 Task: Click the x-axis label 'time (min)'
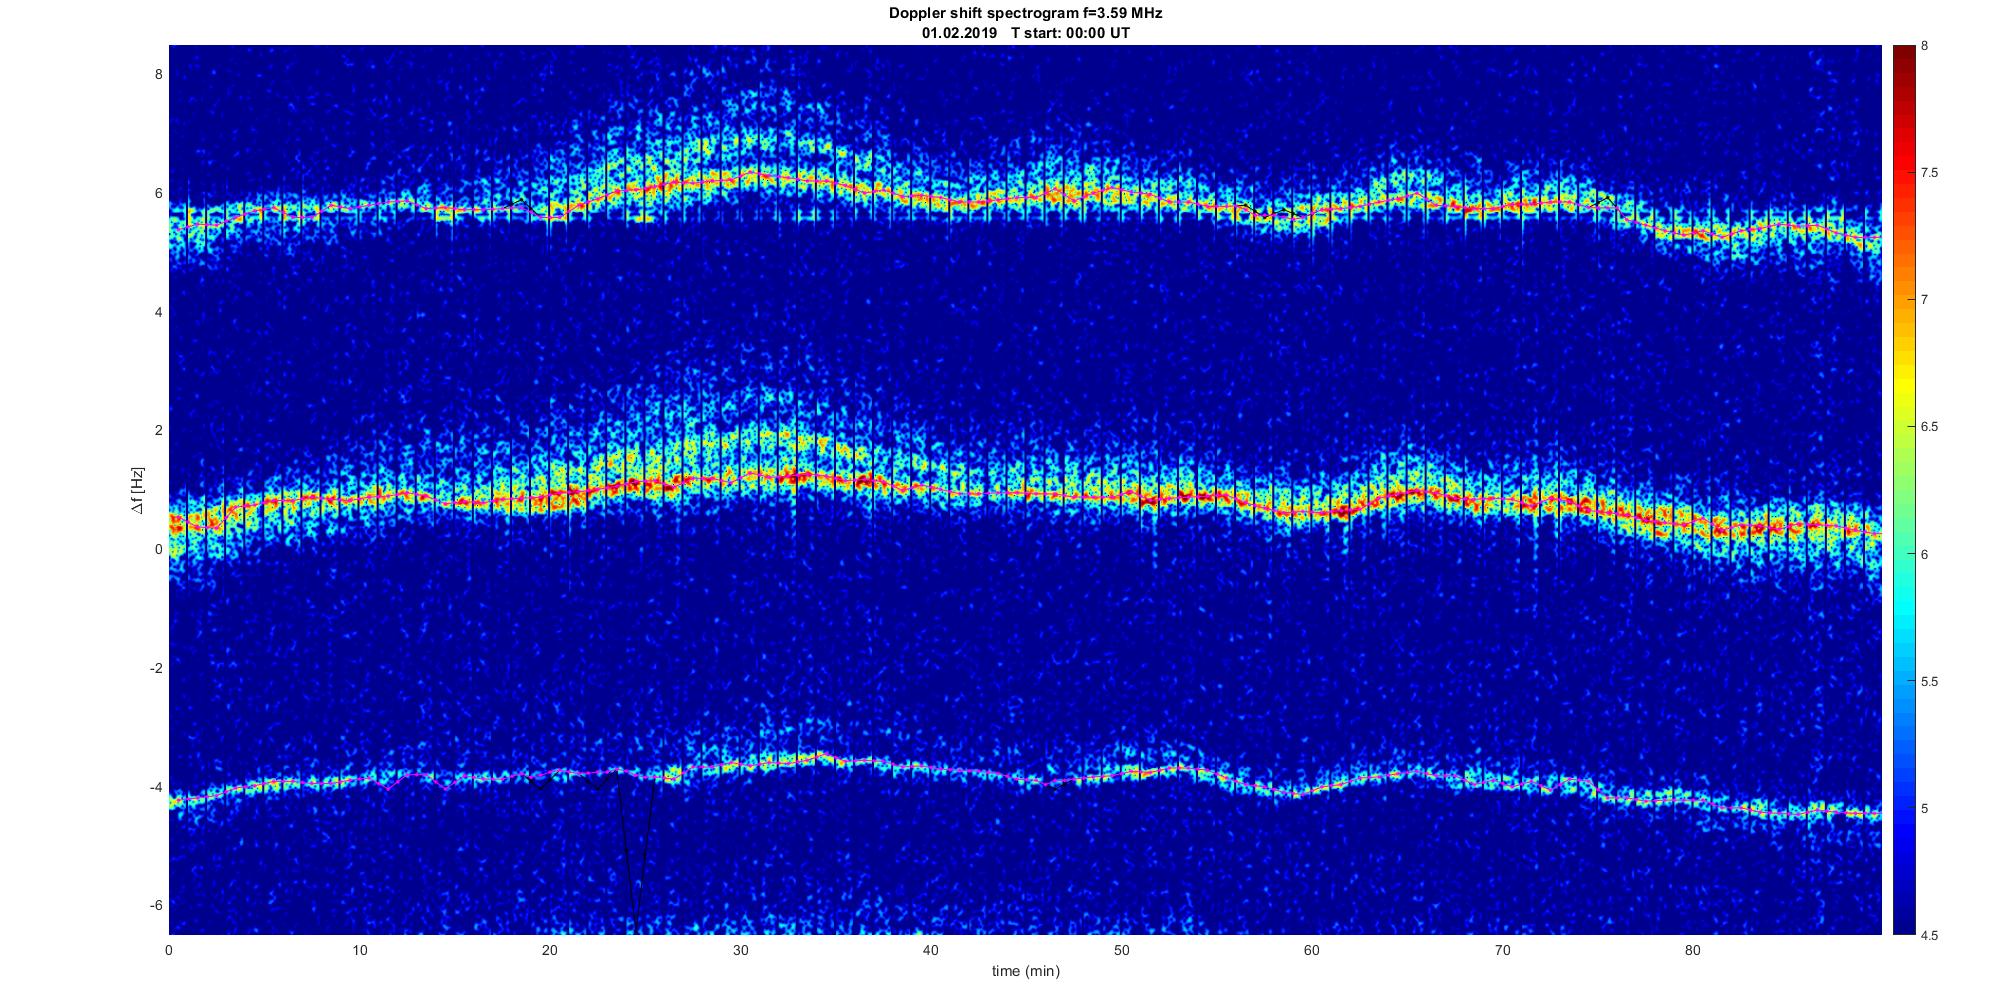[x=1026, y=971]
